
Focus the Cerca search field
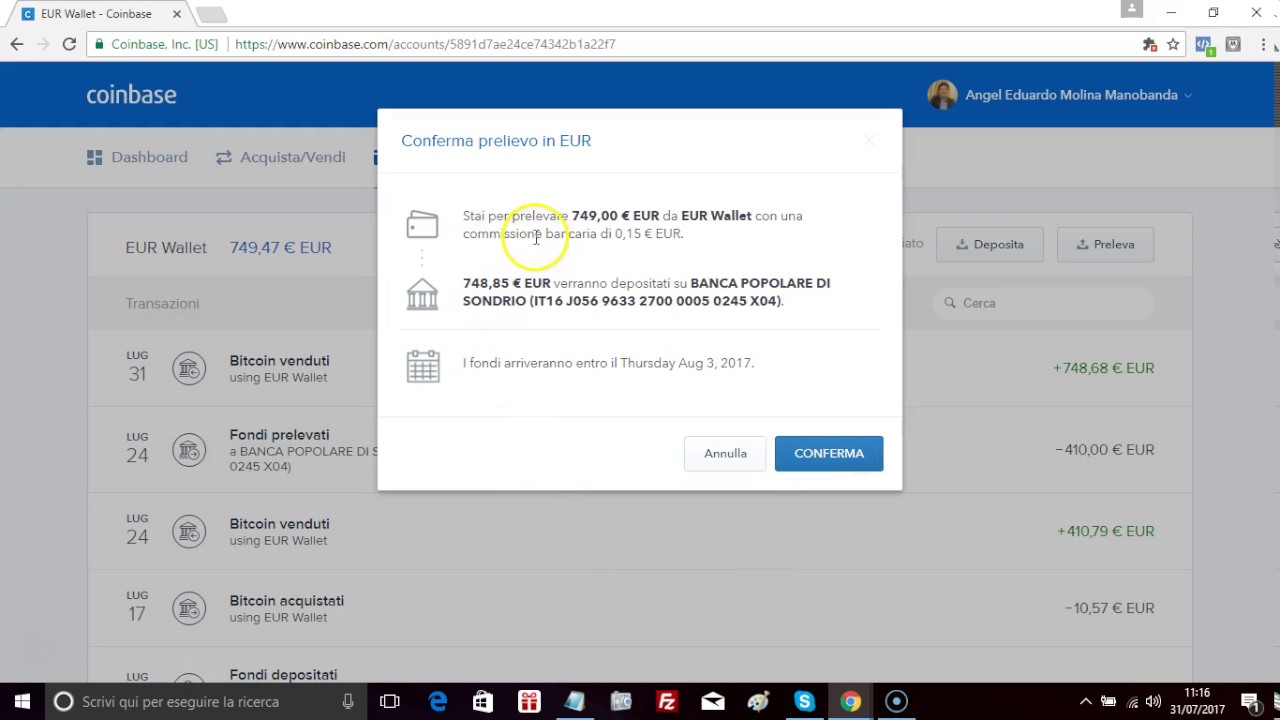click(x=1043, y=303)
